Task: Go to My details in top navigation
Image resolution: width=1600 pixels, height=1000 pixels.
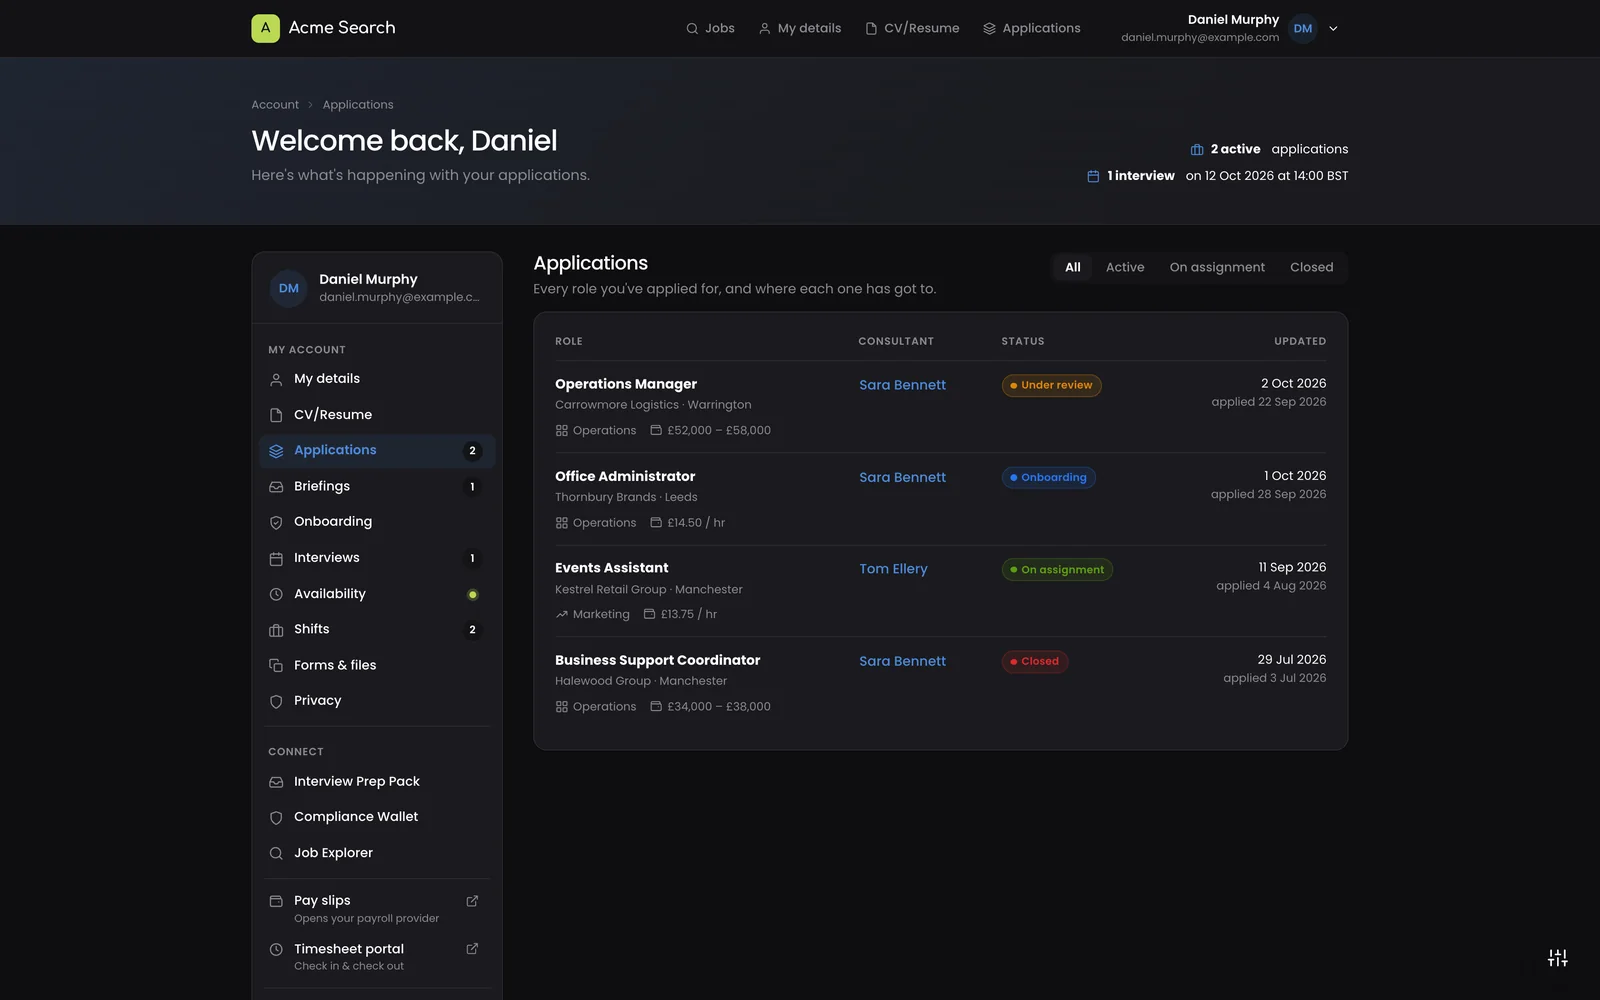Action: 799,28
